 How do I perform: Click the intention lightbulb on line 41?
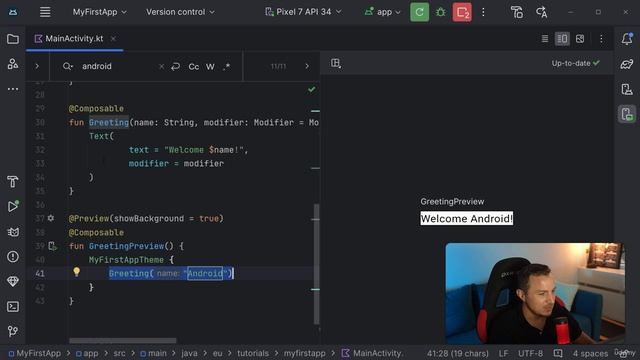76,272
